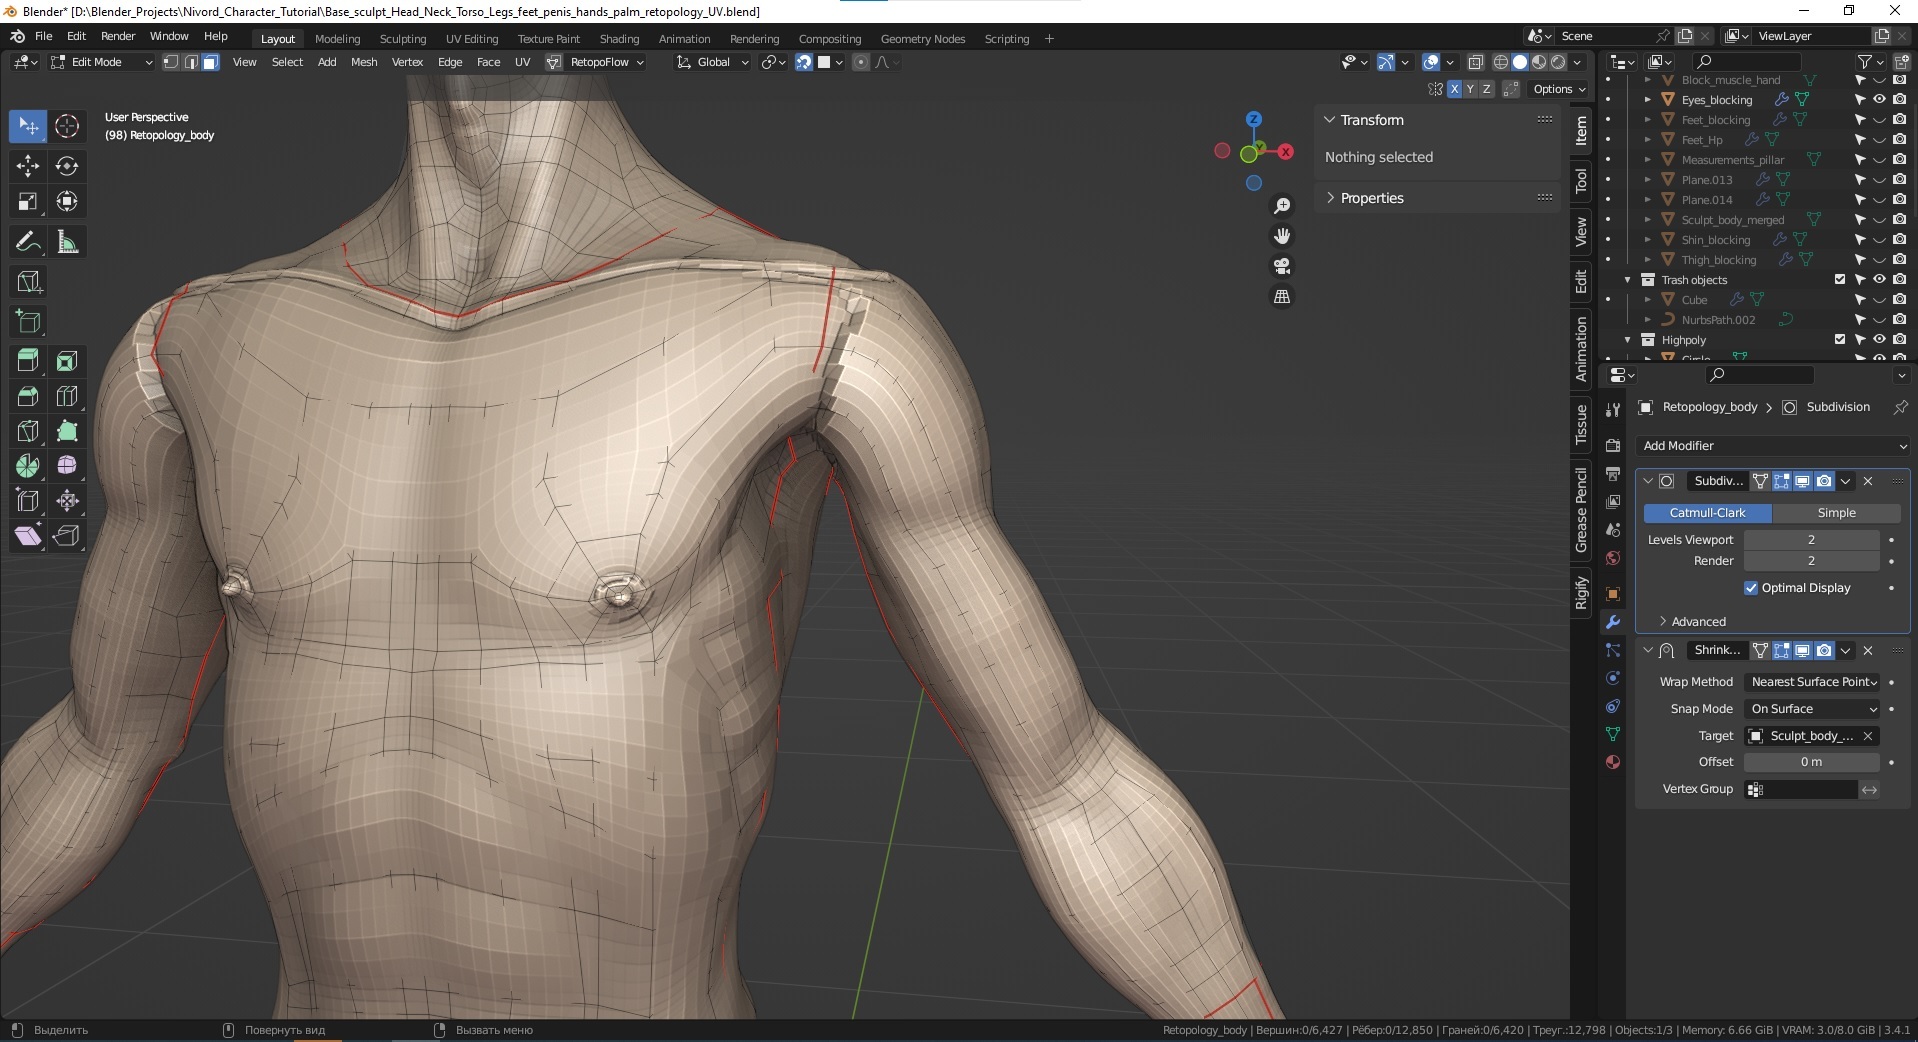Expand the Properties panel
The image size is (1918, 1042).
coord(1329,198)
